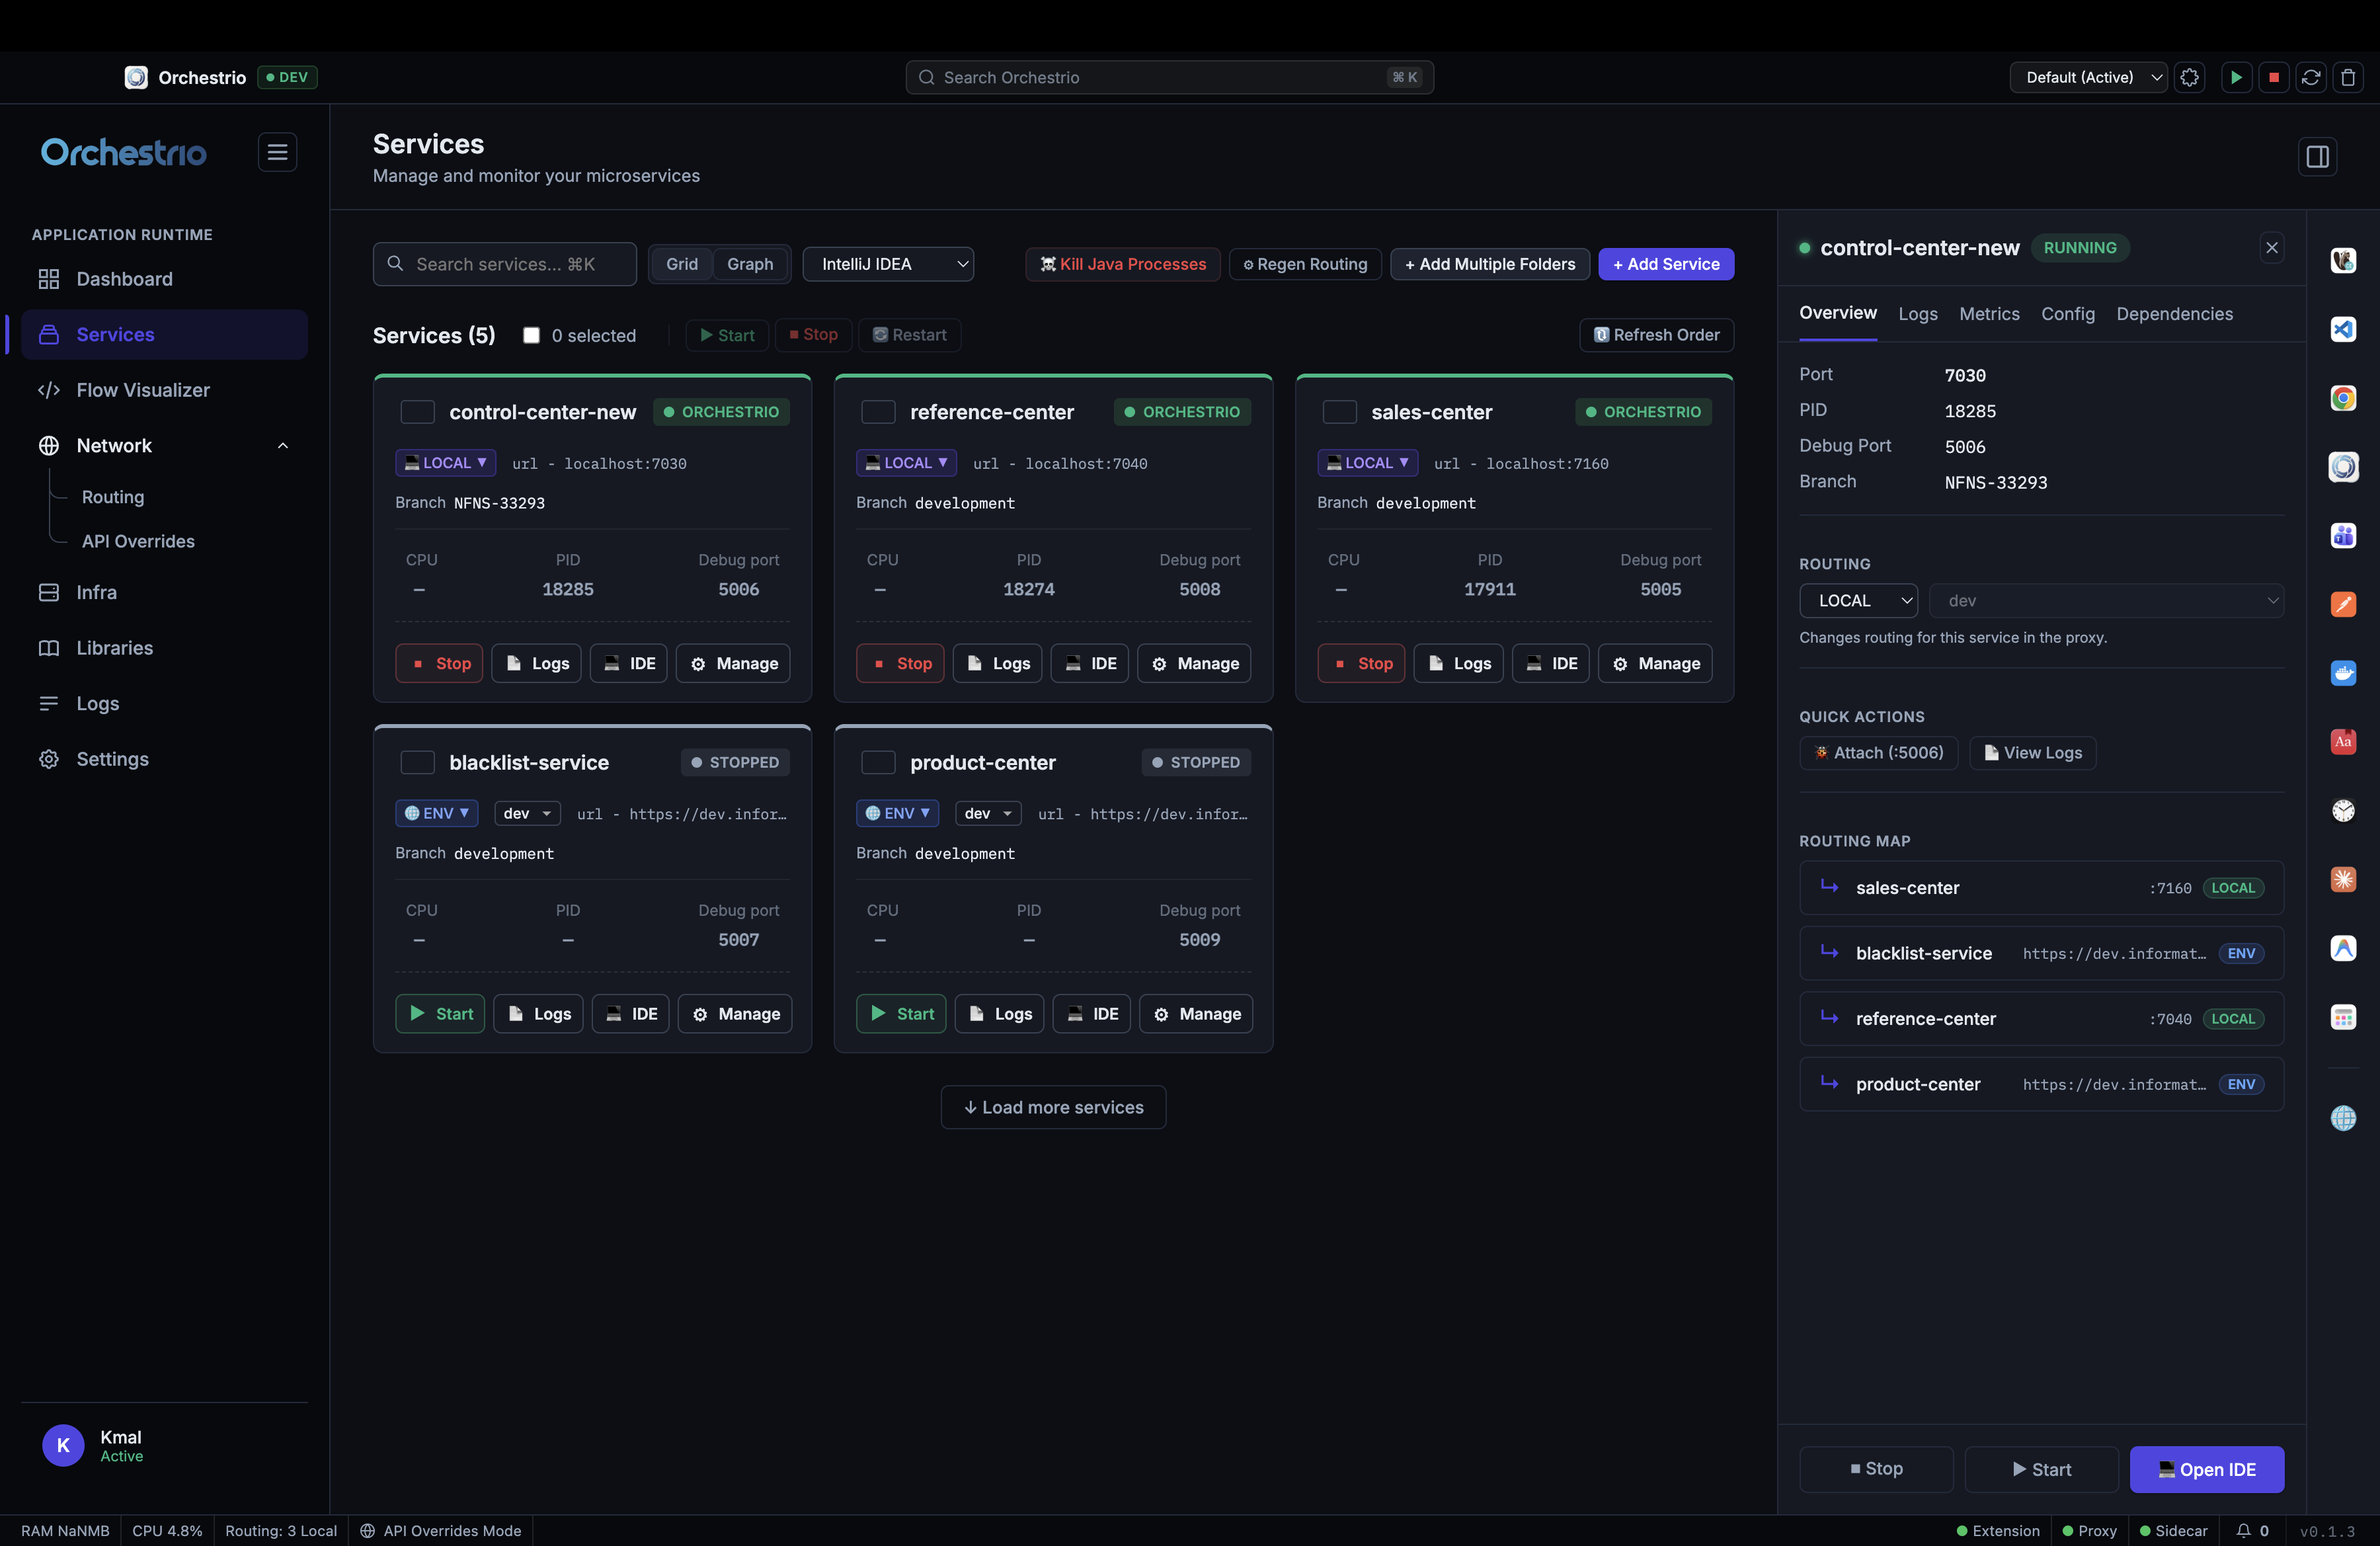Screen dimensions: 2380x1546
Task: Open LOCAL dropdown on control-center-new card
Action: [x=445, y=463]
